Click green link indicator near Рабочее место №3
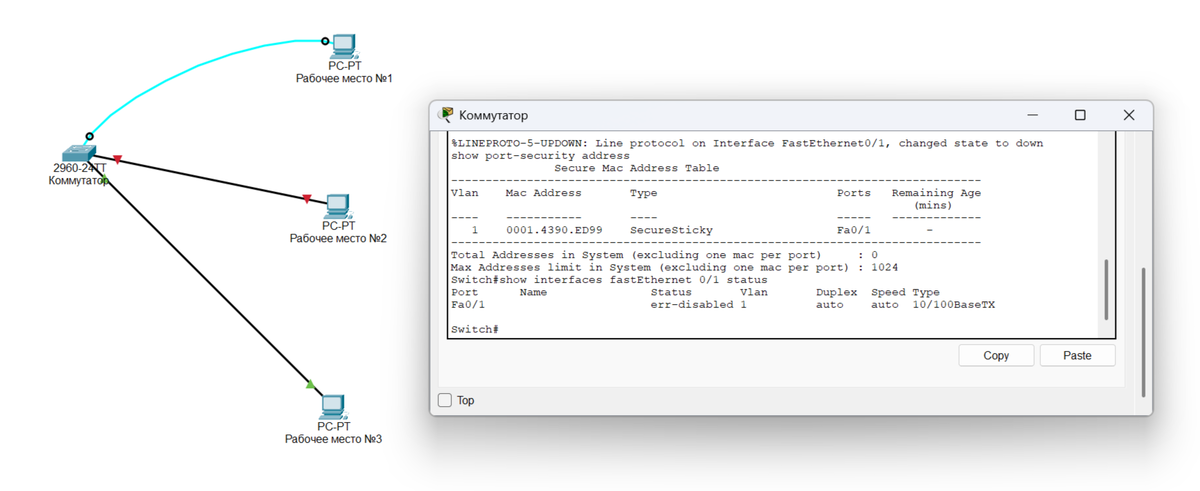 click(310, 383)
